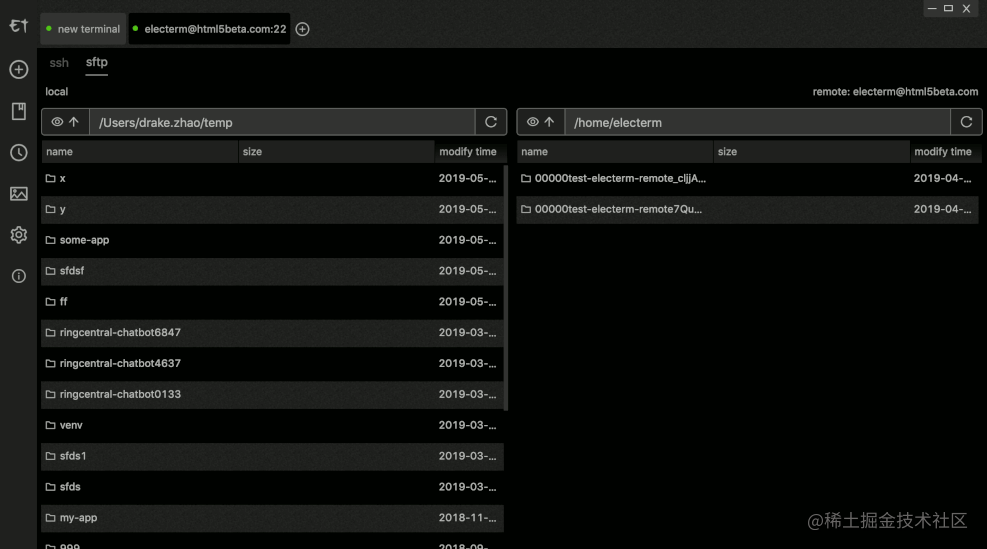The image size is (987, 549).
Task: Select the ringcentral-chatbot6847 folder
Action: click(273, 332)
